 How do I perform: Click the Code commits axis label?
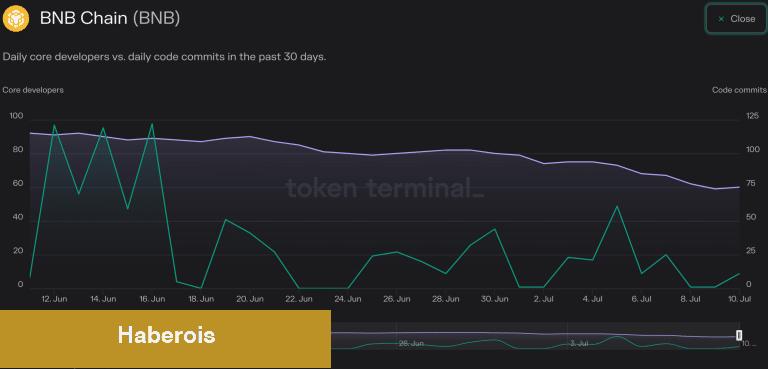click(x=739, y=90)
